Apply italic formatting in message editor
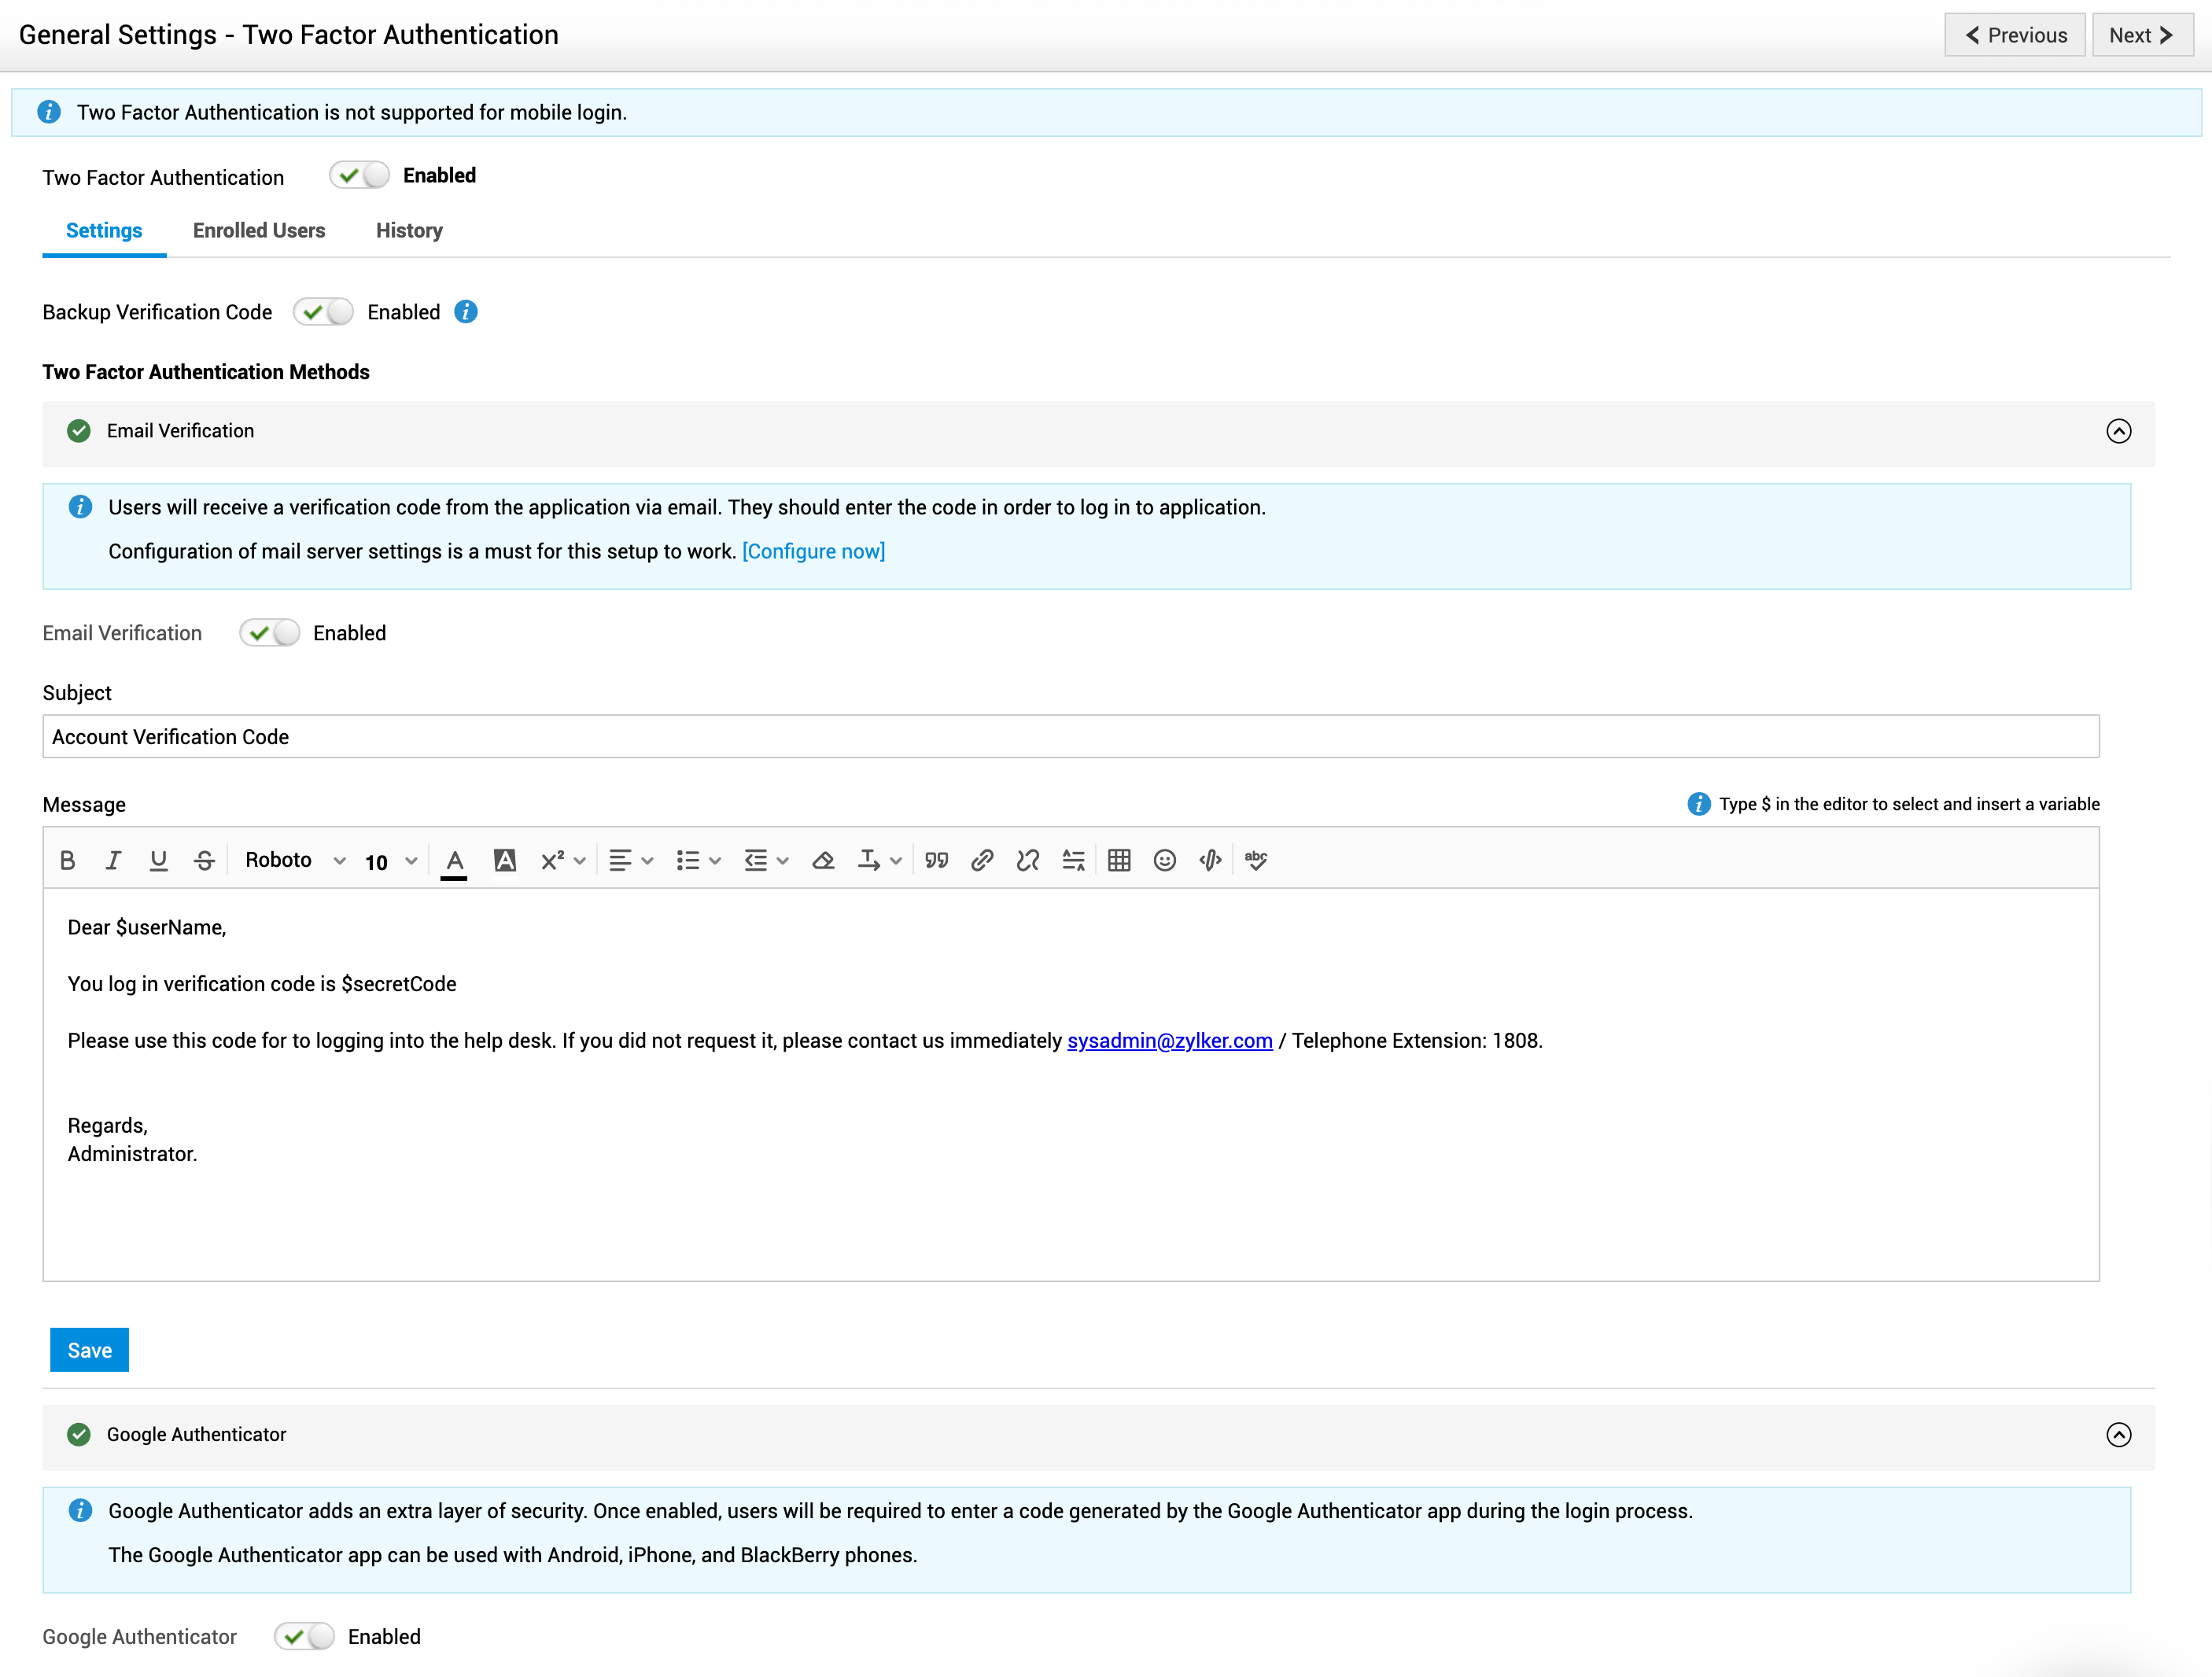 [x=113, y=860]
